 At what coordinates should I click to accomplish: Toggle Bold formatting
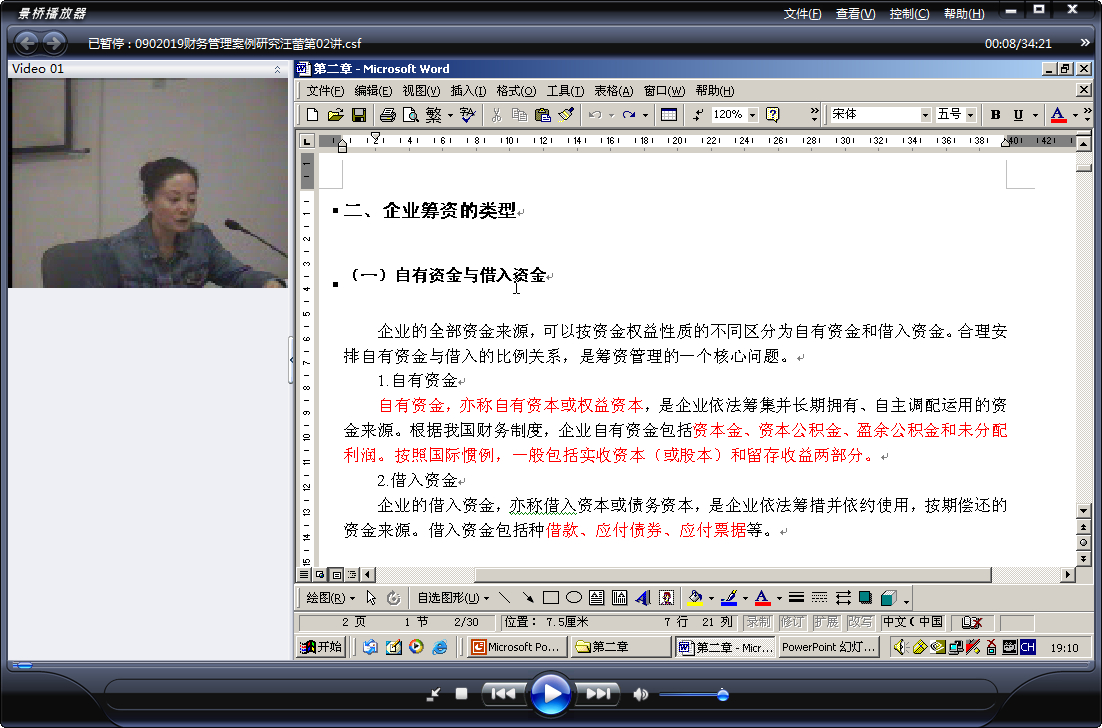click(995, 115)
